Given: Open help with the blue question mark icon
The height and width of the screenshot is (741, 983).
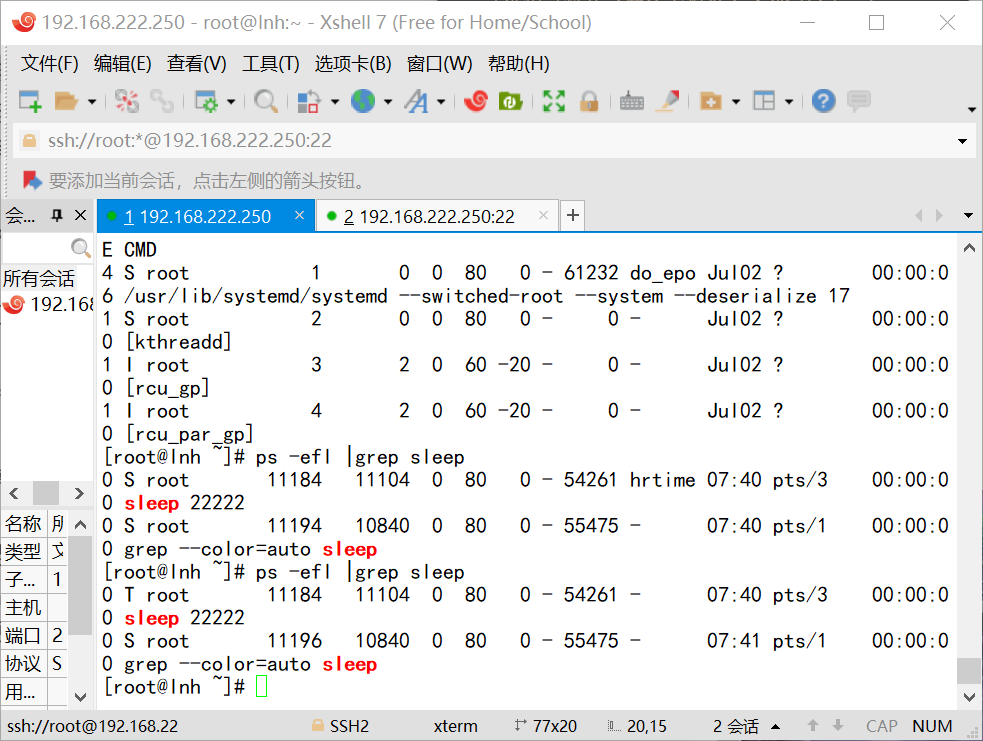Looking at the screenshot, I should point(824,101).
